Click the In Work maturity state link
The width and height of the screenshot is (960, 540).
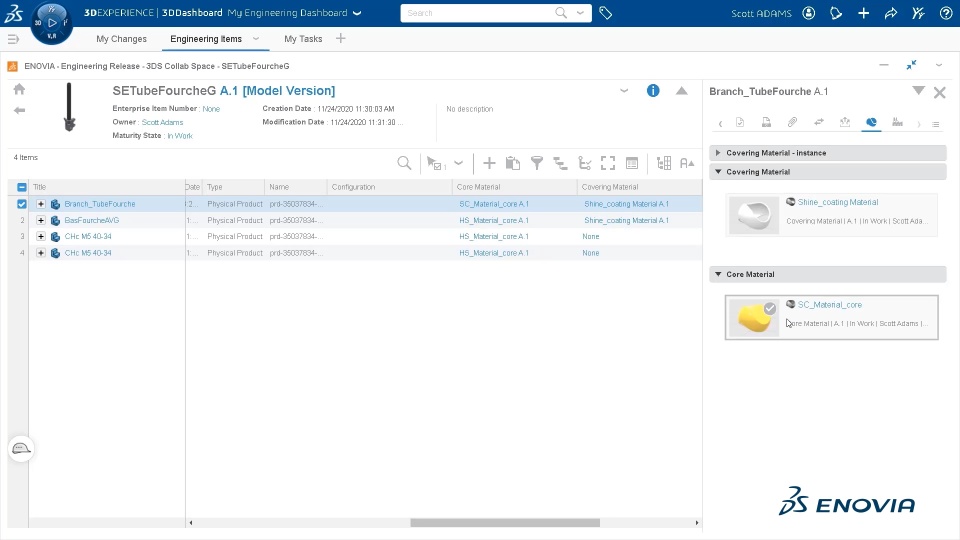point(180,136)
